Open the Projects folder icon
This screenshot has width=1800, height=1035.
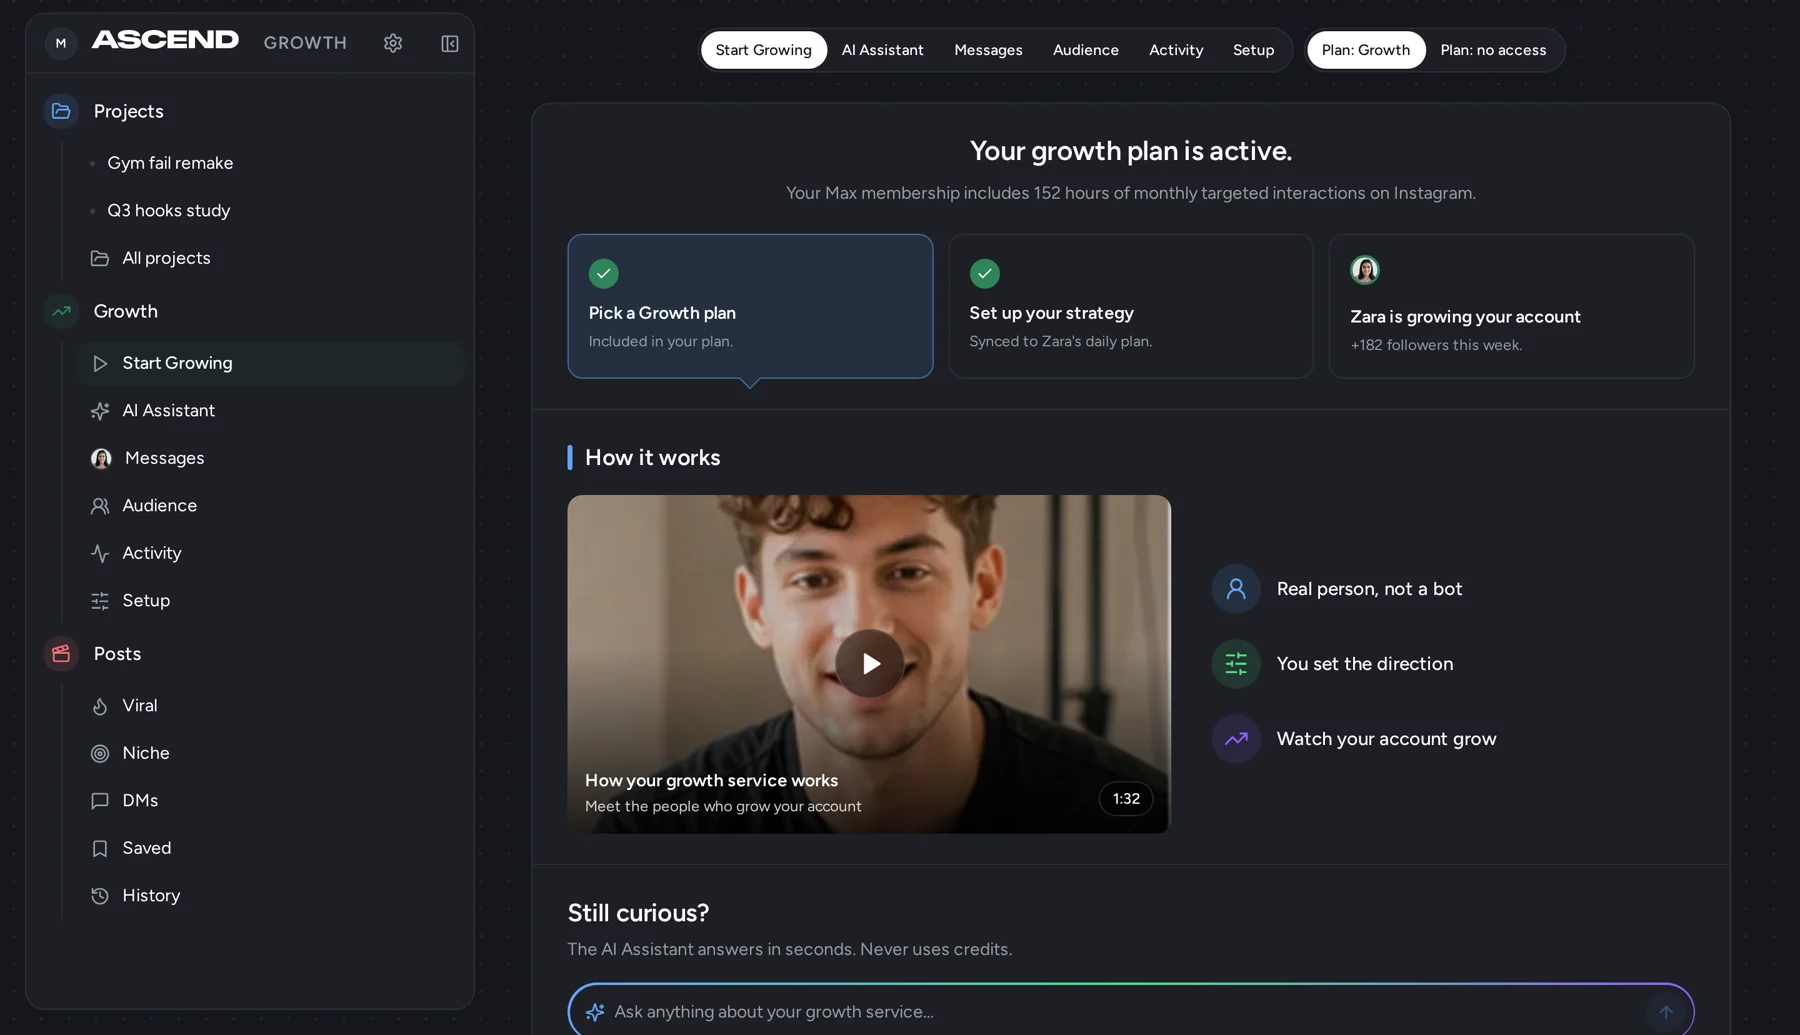pyautogui.click(x=61, y=111)
